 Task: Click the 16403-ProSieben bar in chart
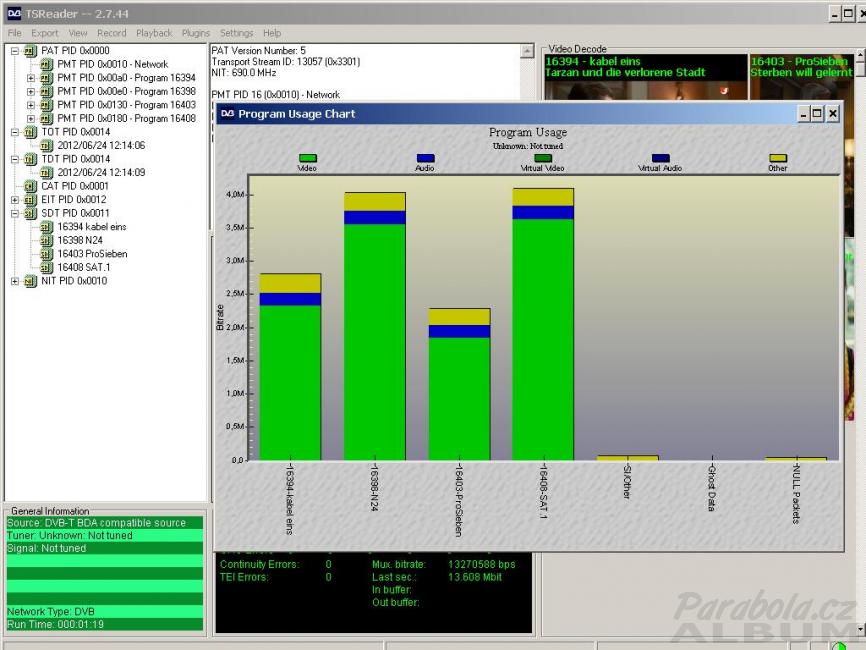click(x=460, y=384)
